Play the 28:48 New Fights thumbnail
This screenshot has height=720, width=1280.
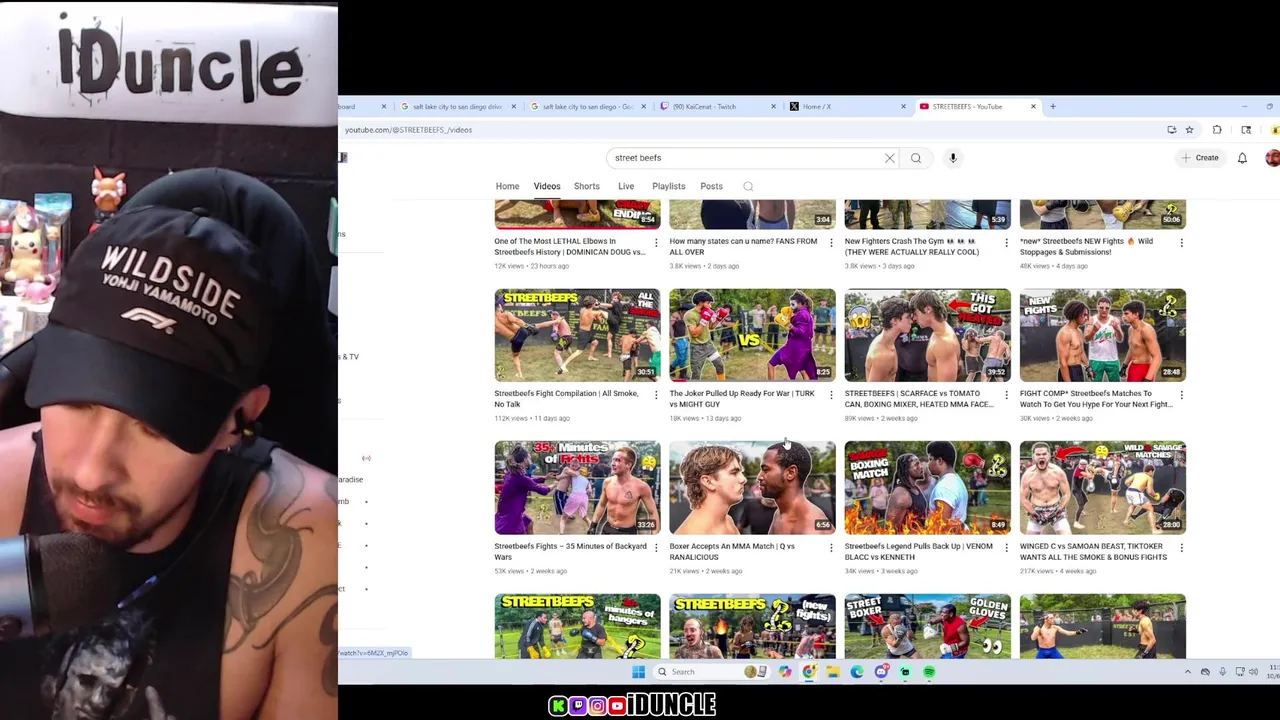(x=1102, y=335)
